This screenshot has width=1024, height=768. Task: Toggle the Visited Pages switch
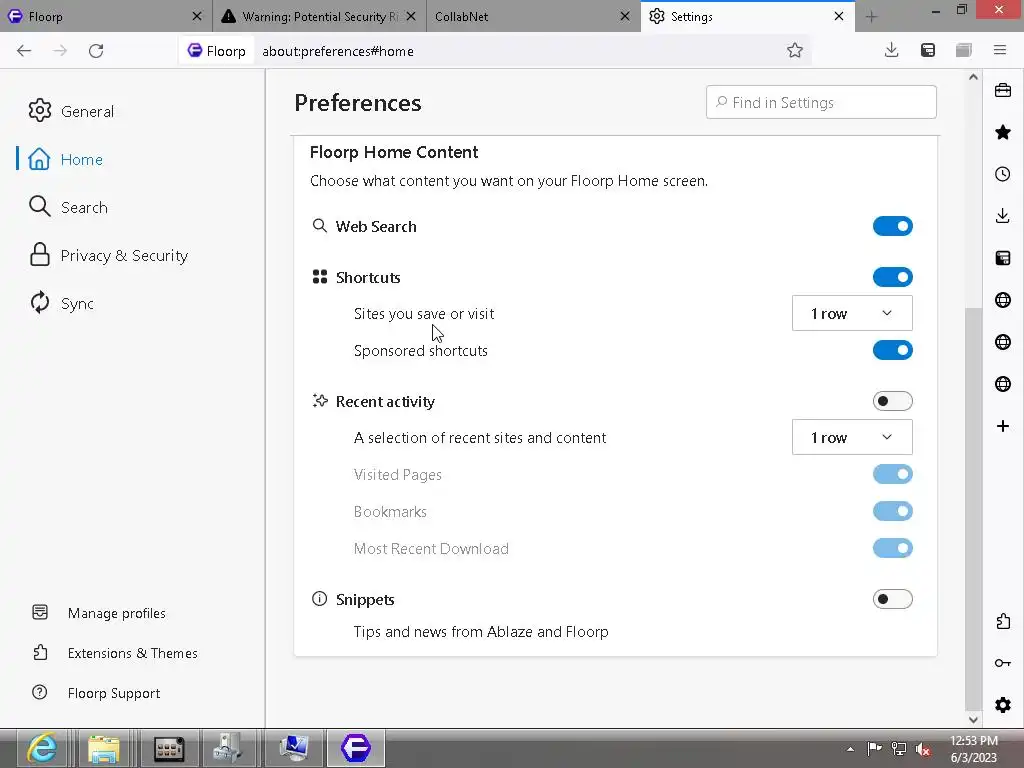tap(893, 474)
